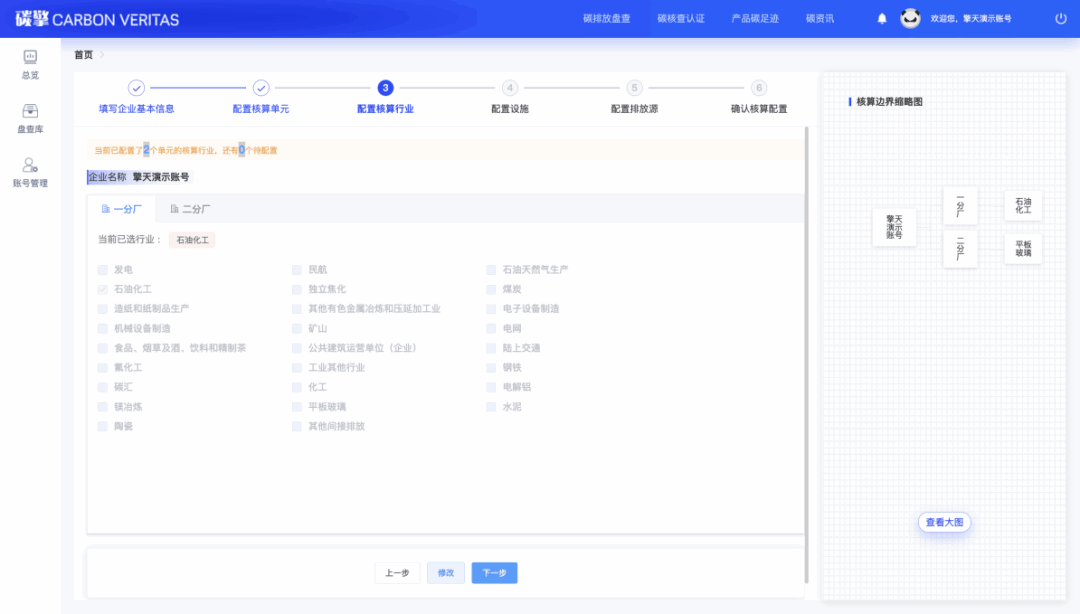Click step 5 circle 配置排放源
Screen dimensions: 1080x614
[x=634, y=88]
